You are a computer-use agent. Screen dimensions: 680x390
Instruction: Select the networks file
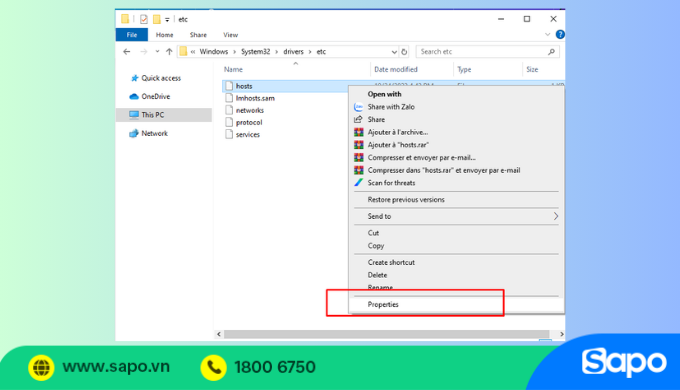pyautogui.click(x=249, y=110)
